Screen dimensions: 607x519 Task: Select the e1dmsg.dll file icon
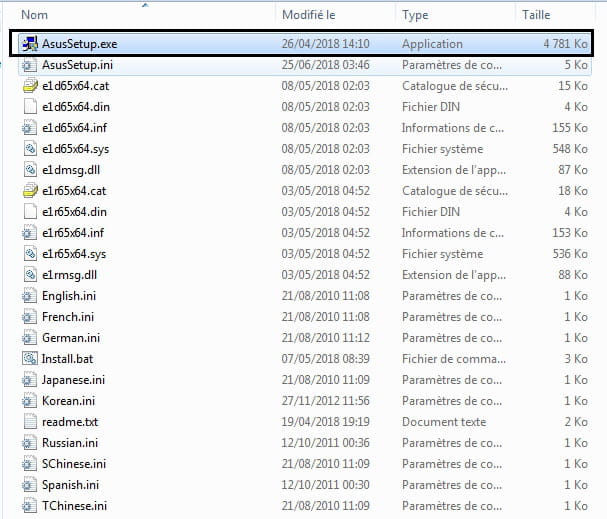[x=30, y=170]
